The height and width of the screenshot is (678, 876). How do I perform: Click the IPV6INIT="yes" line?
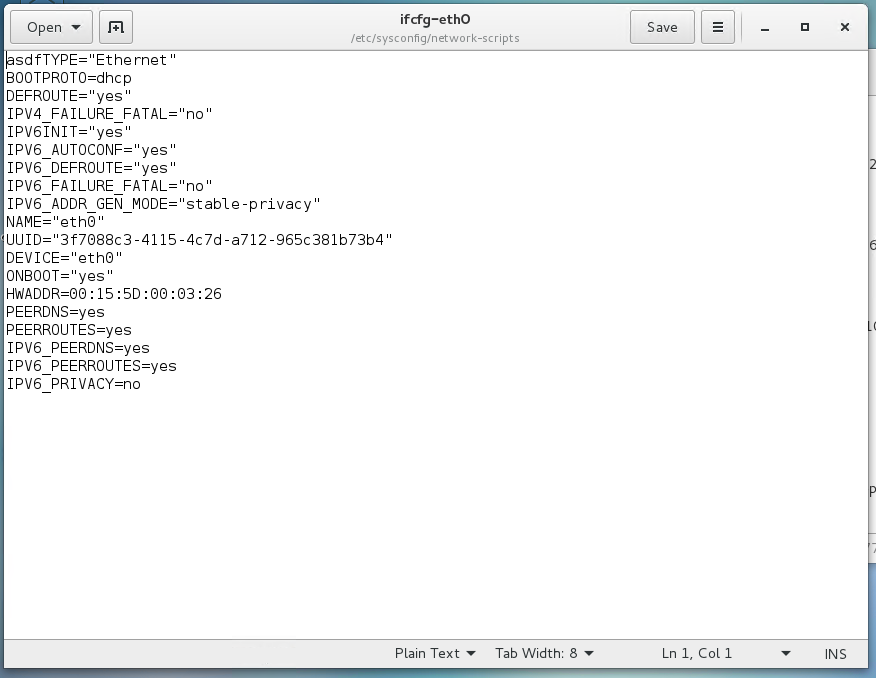[69, 132]
